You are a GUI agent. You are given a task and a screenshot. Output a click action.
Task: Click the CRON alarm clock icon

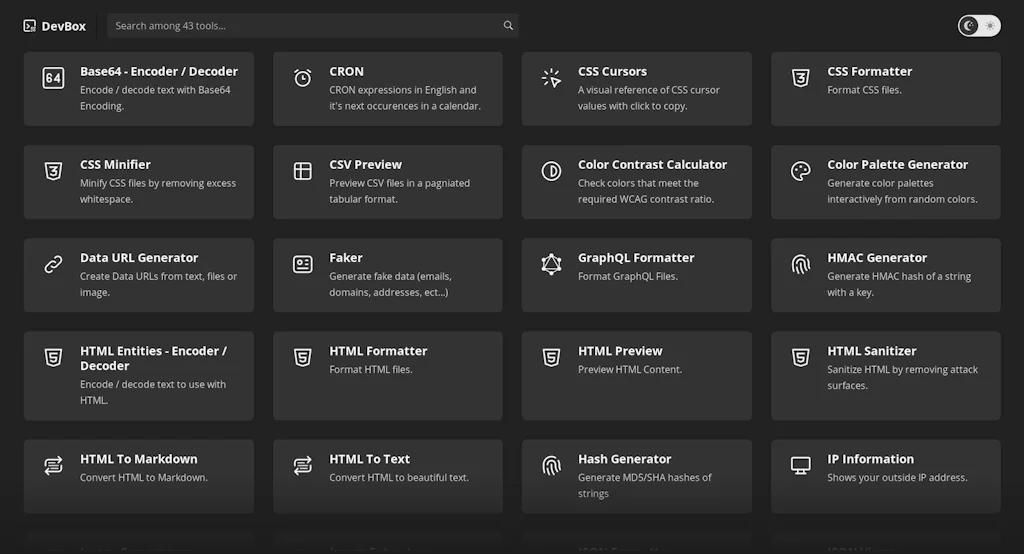[x=302, y=78]
